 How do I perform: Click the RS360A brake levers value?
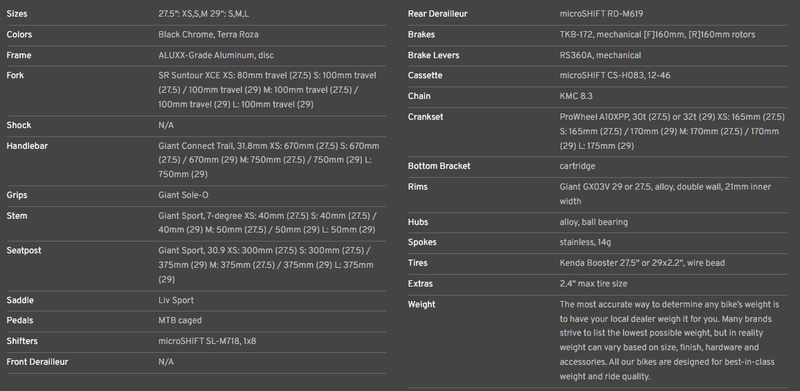pyautogui.click(x=600, y=55)
